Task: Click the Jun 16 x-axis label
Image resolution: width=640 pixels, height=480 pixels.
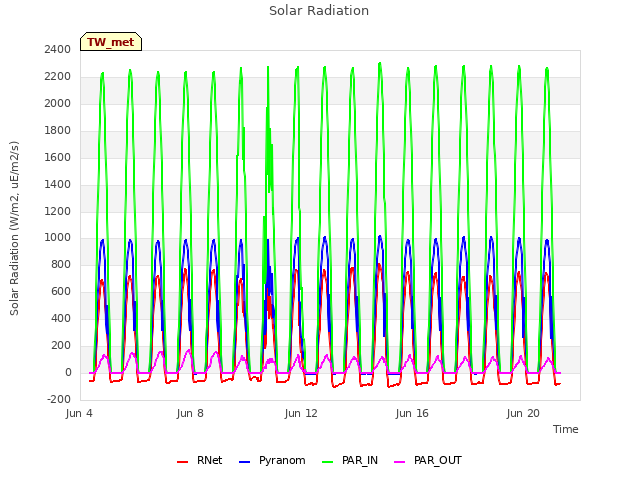Action: tap(412, 413)
